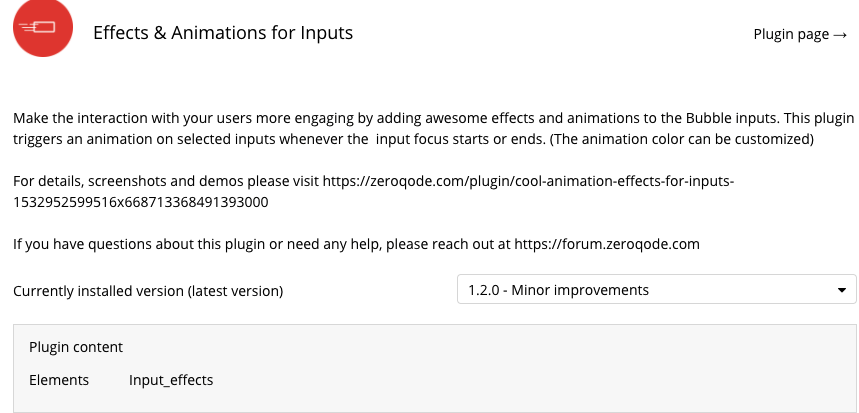Select the '1.2.0 - Minor improvements' version text

pyautogui.click(x=558, y=290)
